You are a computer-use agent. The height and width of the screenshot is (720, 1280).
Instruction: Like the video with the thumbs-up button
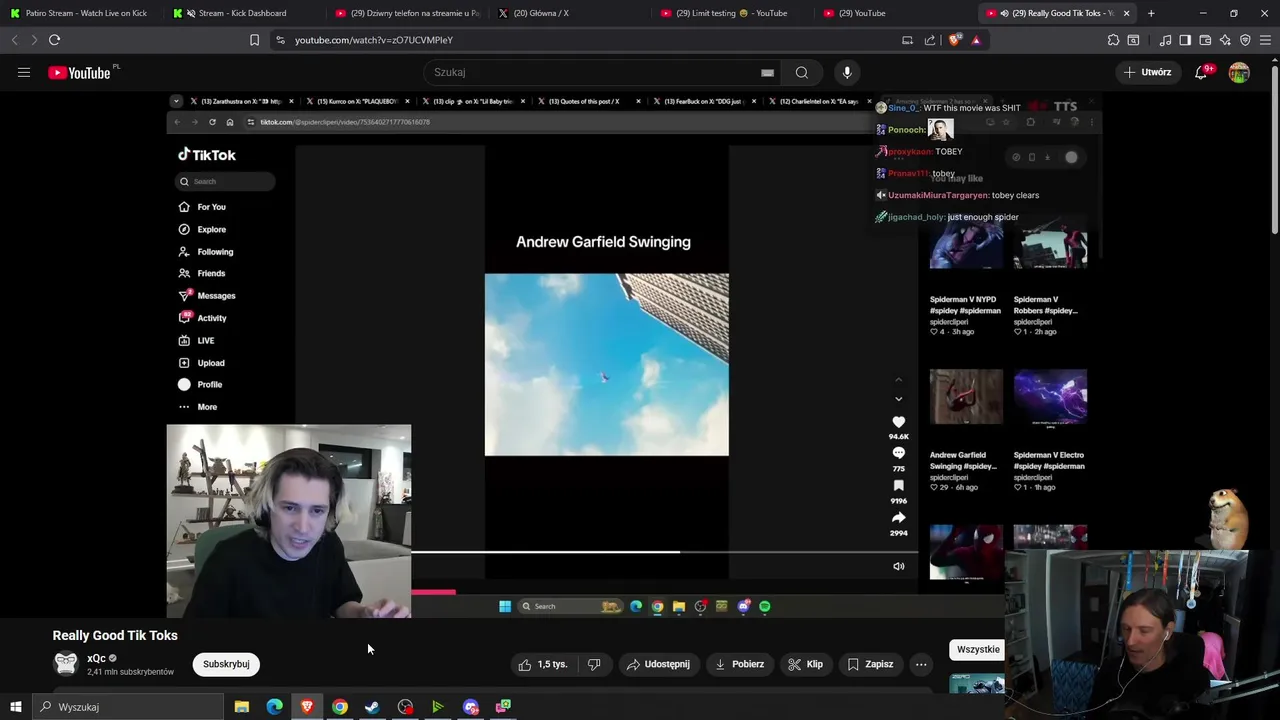[542, 664]
